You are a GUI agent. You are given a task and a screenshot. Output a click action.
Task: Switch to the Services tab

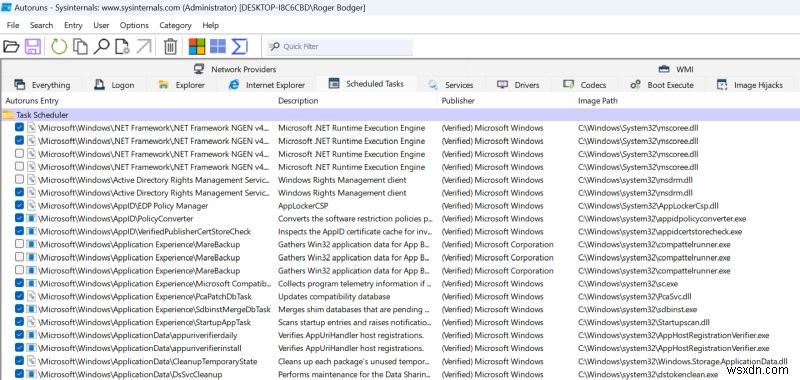(451, 85)
